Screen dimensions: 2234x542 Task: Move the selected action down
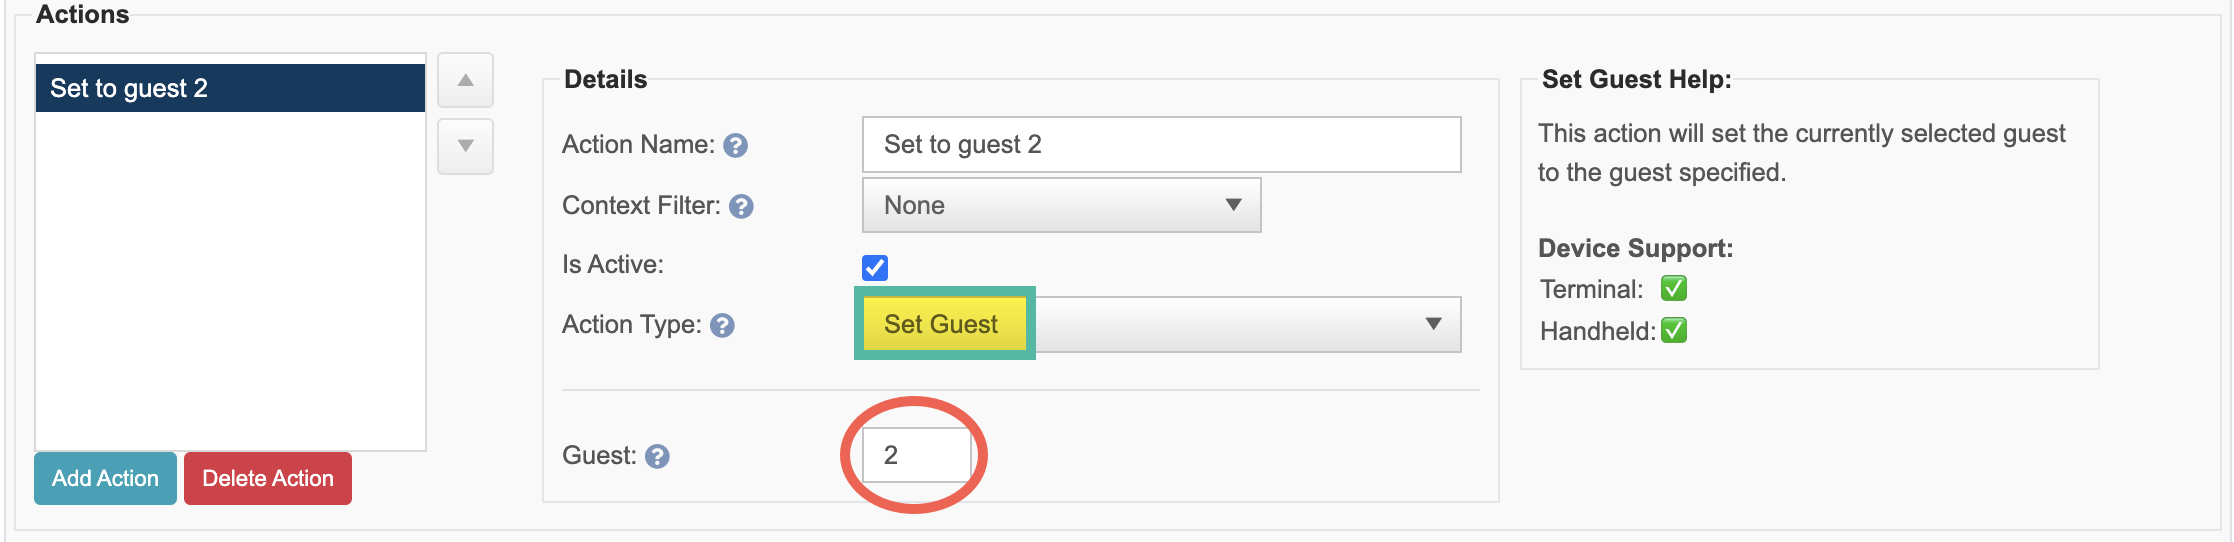(465, 146)
